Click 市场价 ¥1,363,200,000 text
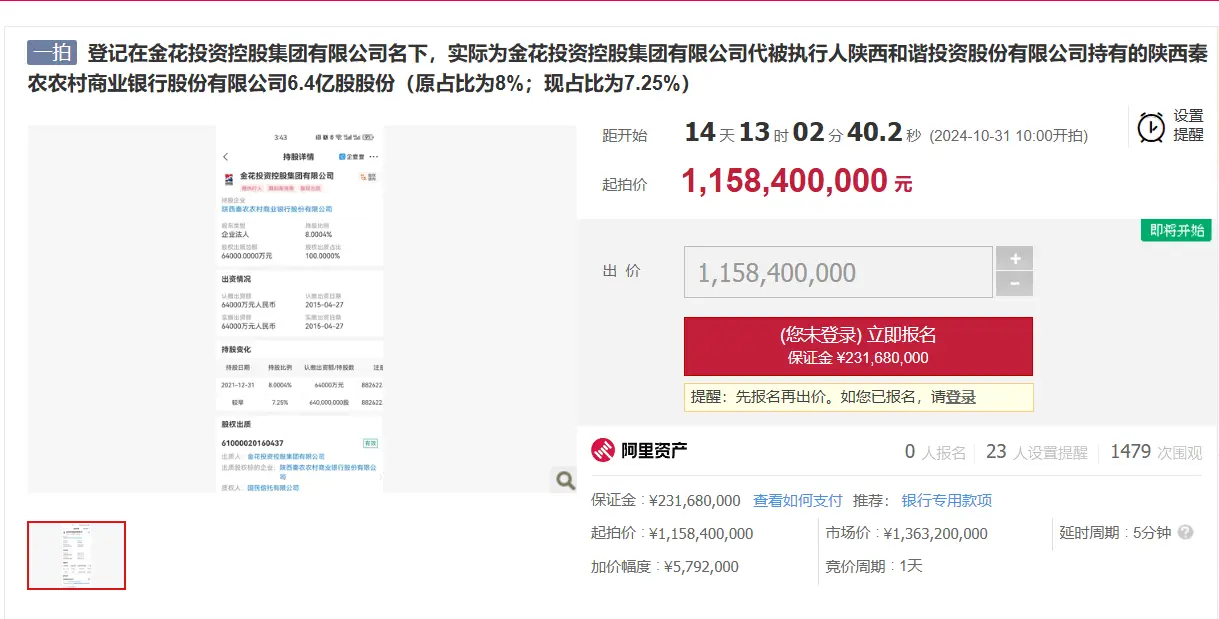 click(x=907, y=534)
